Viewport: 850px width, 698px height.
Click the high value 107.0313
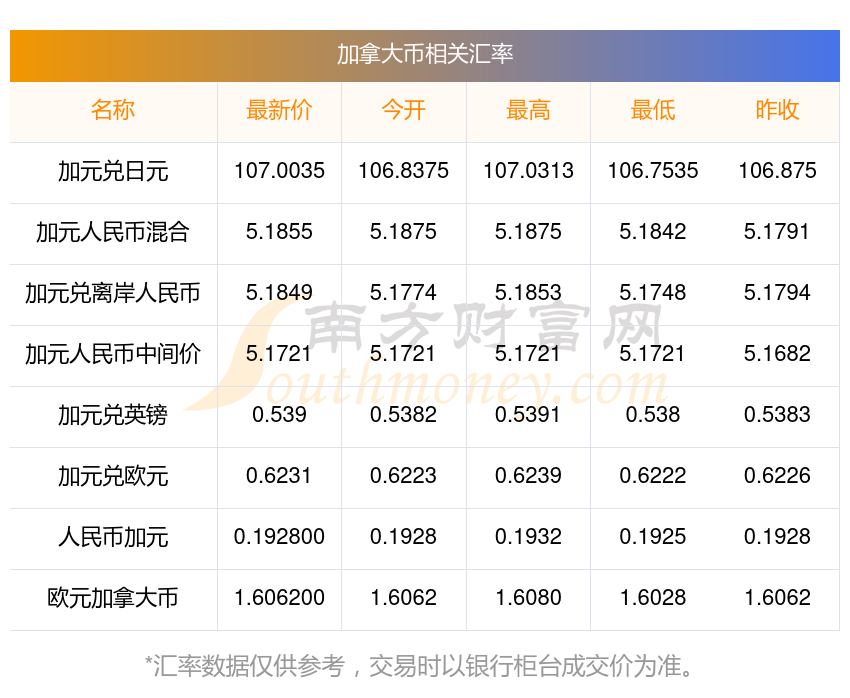tap(528, 171)
